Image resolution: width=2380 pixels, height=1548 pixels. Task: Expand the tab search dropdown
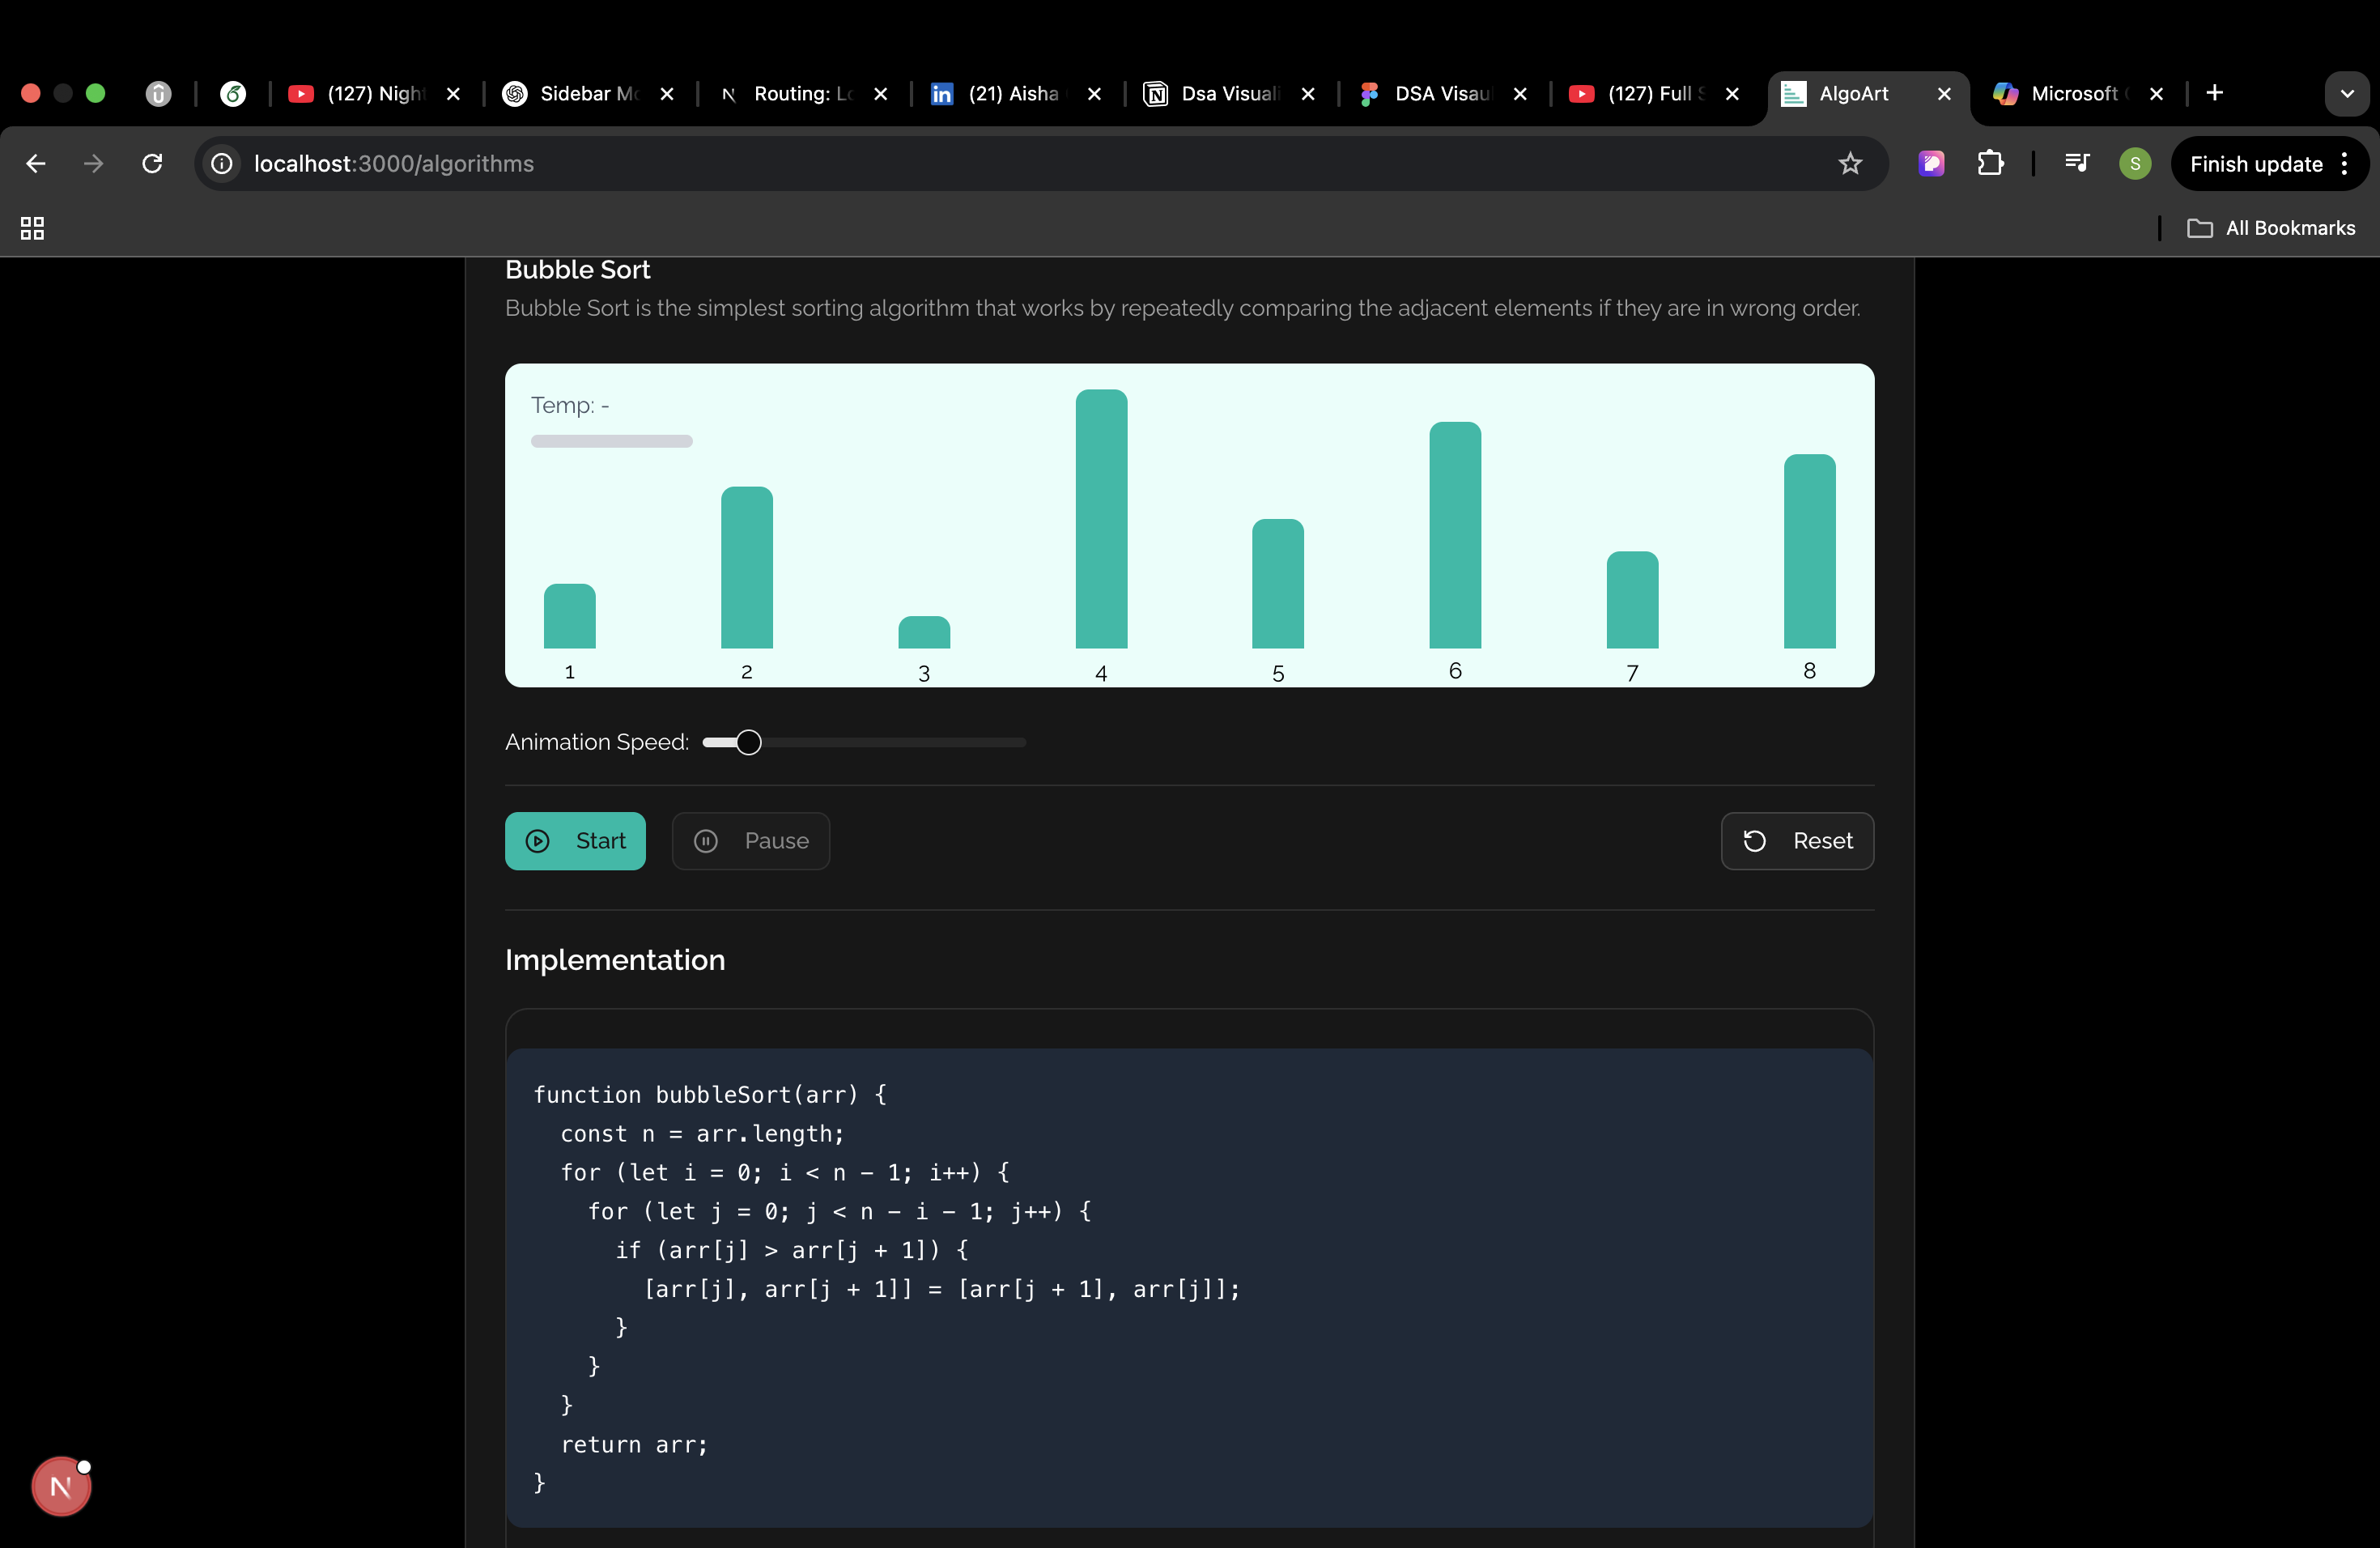pyautogui.click(x=2347, y=94)
